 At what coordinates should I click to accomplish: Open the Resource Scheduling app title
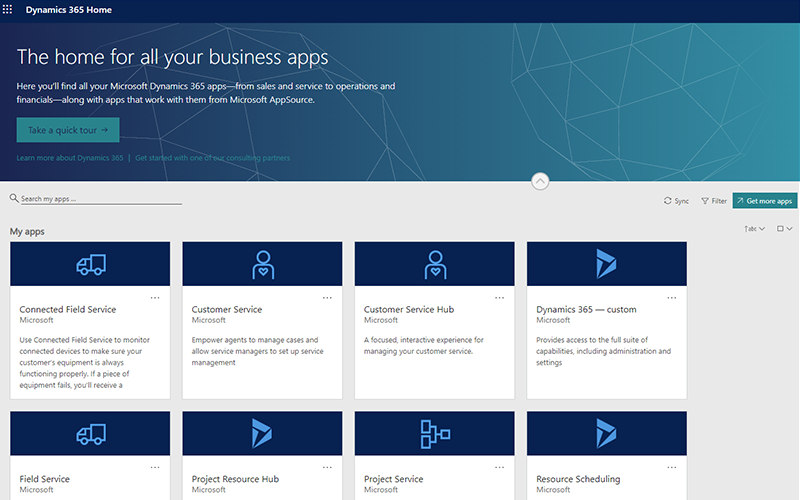[x=578, y=479]
